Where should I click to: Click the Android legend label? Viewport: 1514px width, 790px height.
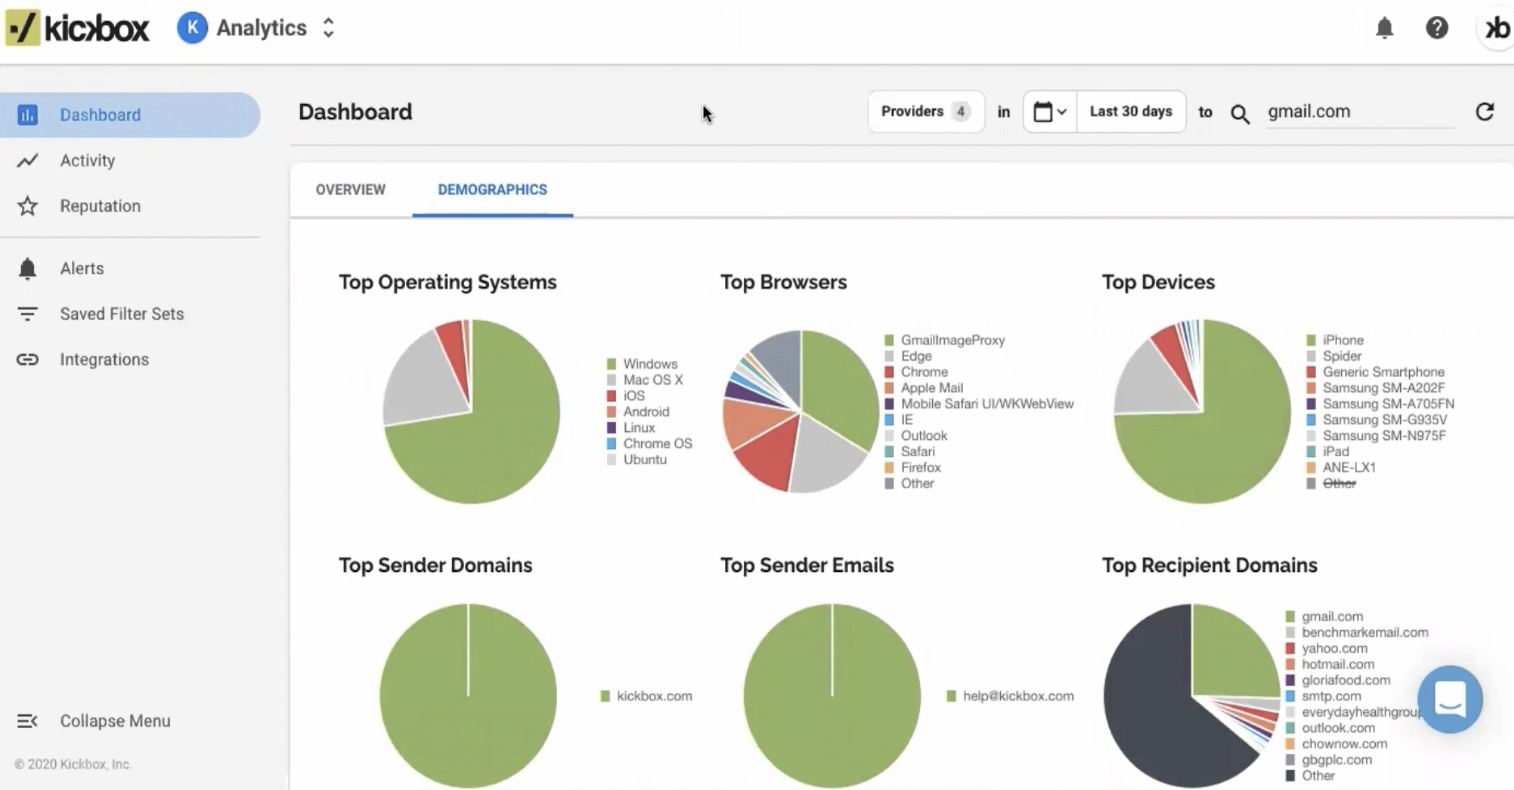pyautogui.click(x=646, y=412)
